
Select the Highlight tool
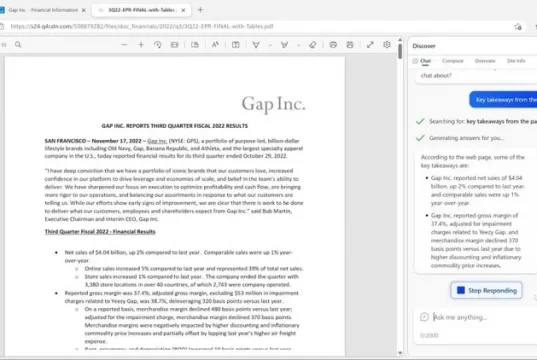284,45
